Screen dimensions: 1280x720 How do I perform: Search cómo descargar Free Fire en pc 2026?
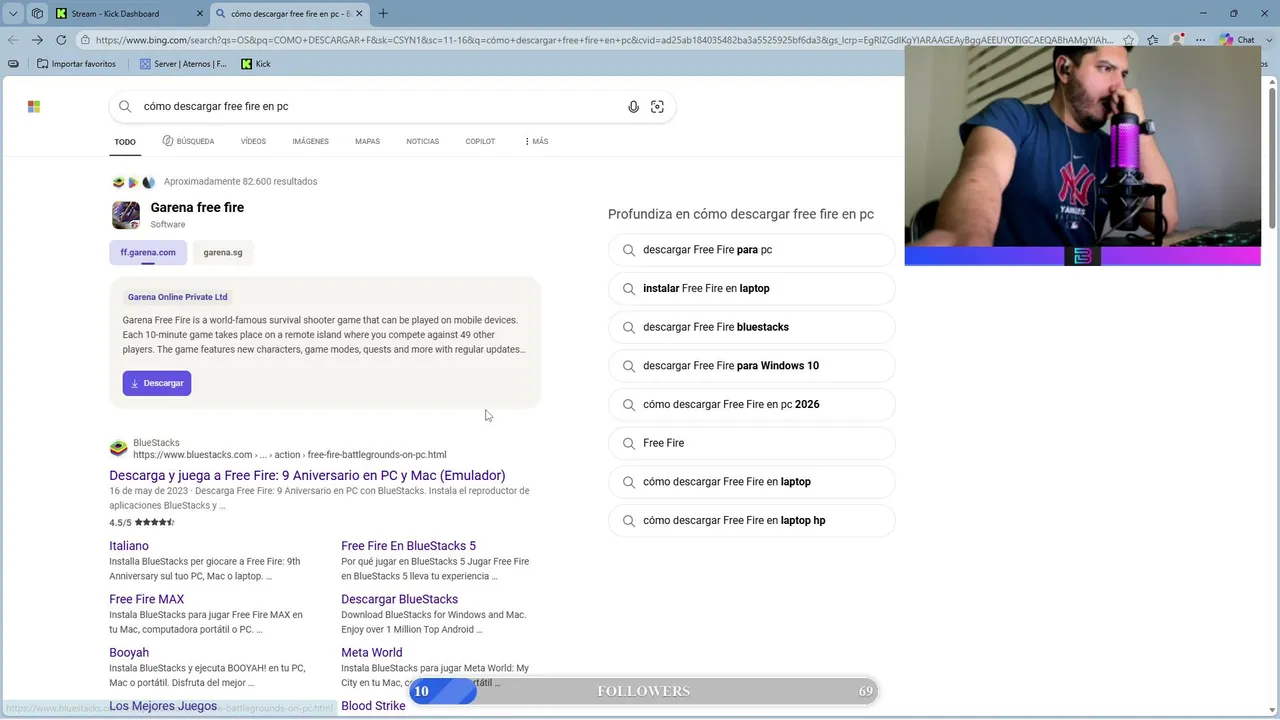click(x=751, y=404)
